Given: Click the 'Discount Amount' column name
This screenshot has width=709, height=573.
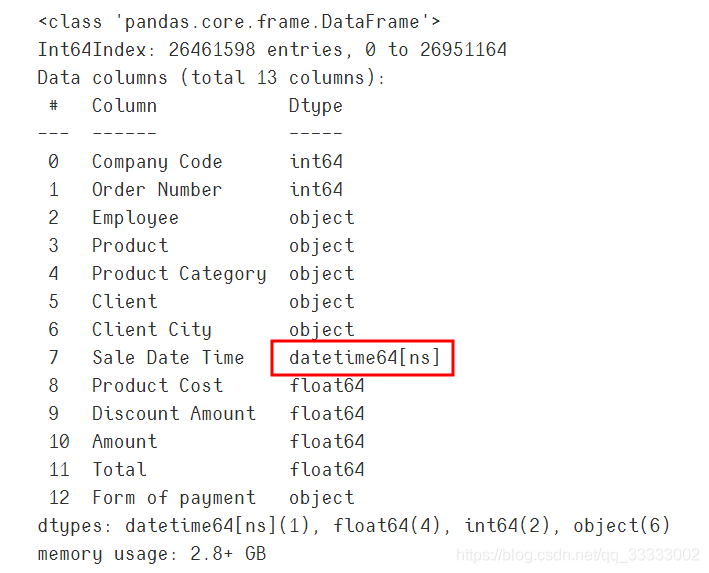Looking at the screenshot, I should click(174, 413).
